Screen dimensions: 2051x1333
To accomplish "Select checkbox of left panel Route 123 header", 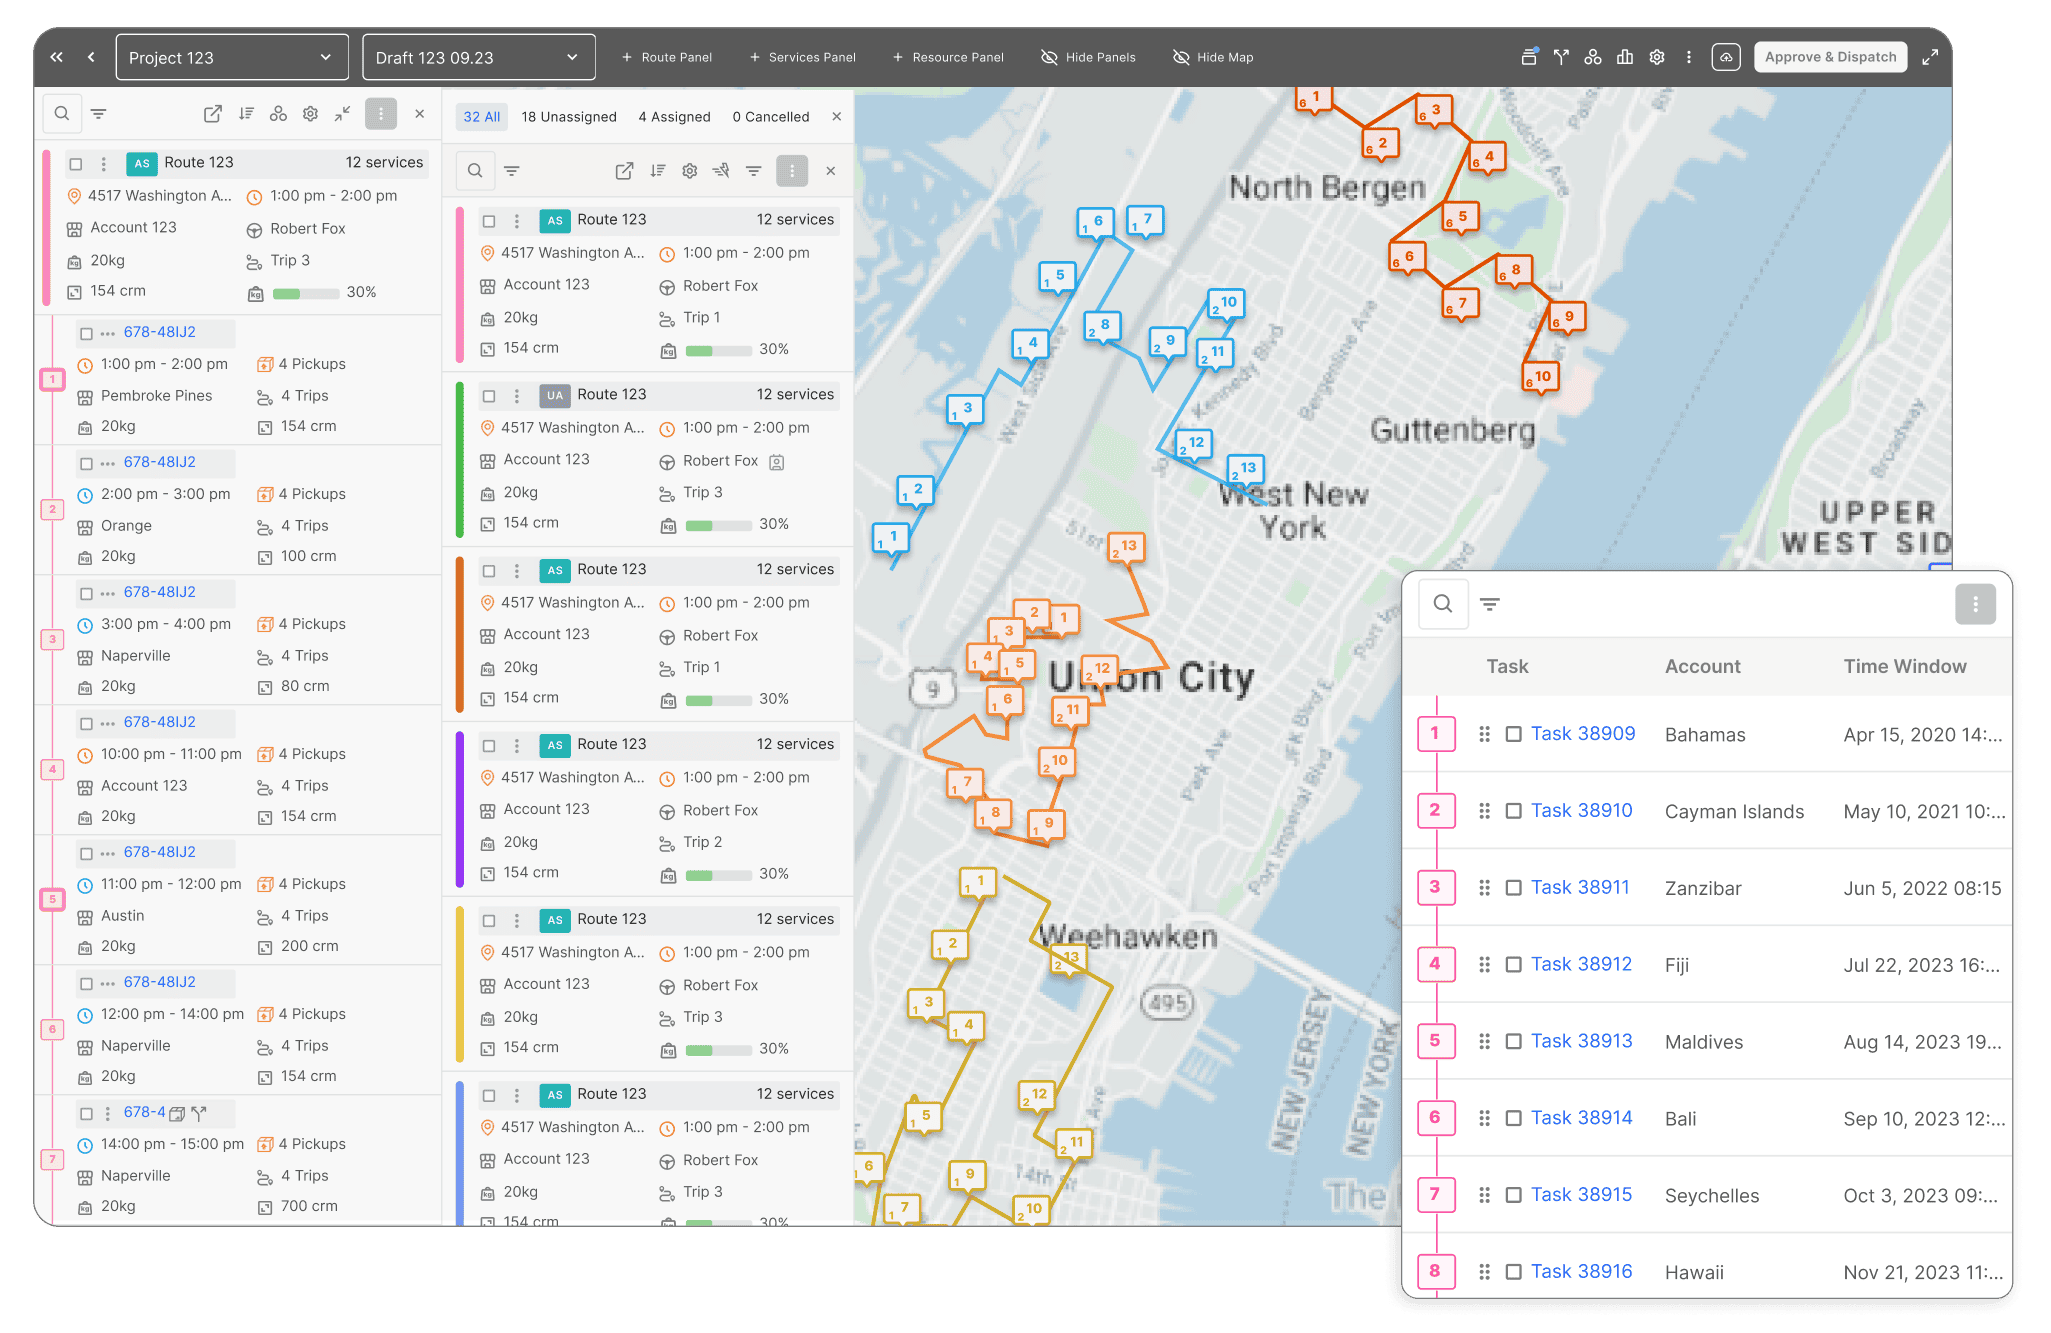I will coord(76,163).
